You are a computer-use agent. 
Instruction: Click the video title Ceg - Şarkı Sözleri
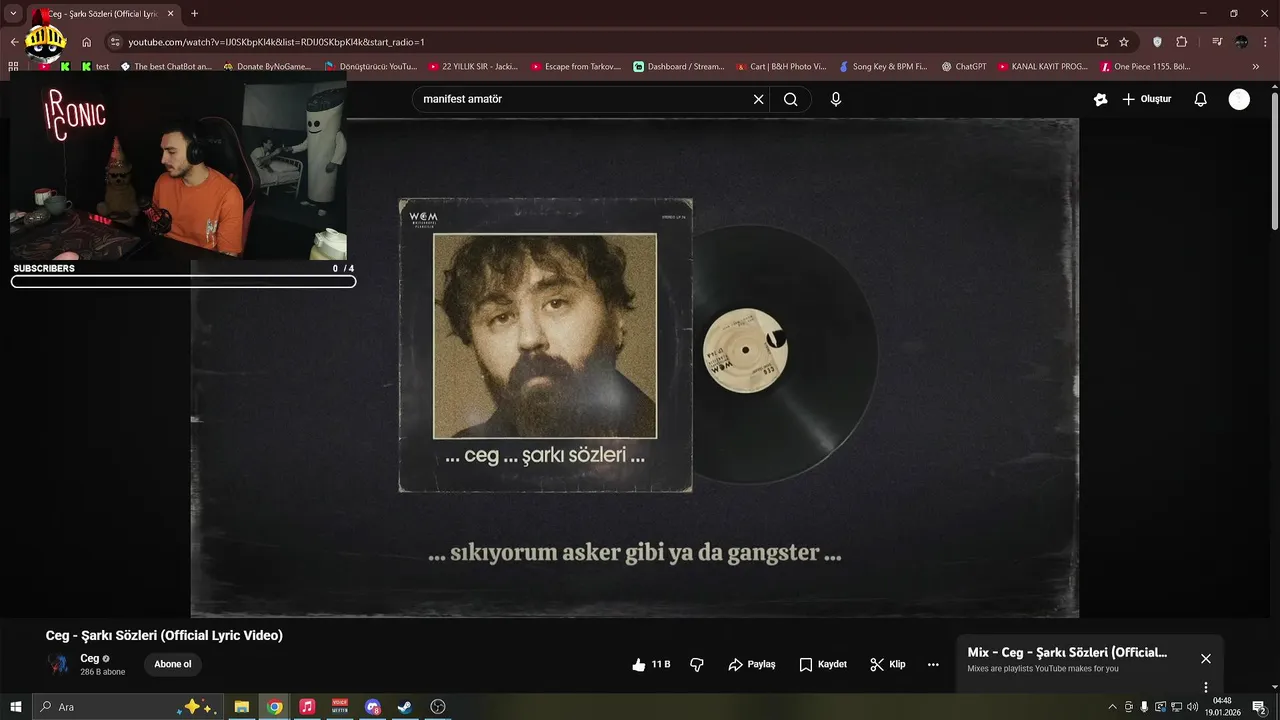pyautogui.click(x=164, y=635)
